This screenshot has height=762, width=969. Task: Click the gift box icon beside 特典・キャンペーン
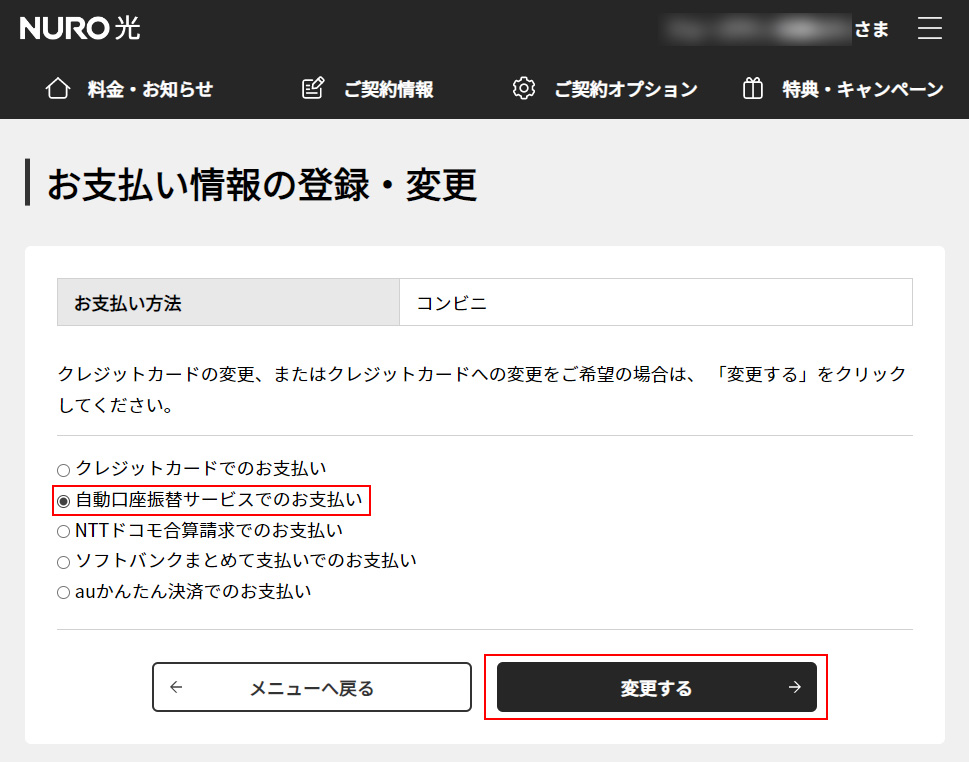(x=752, y=88)
